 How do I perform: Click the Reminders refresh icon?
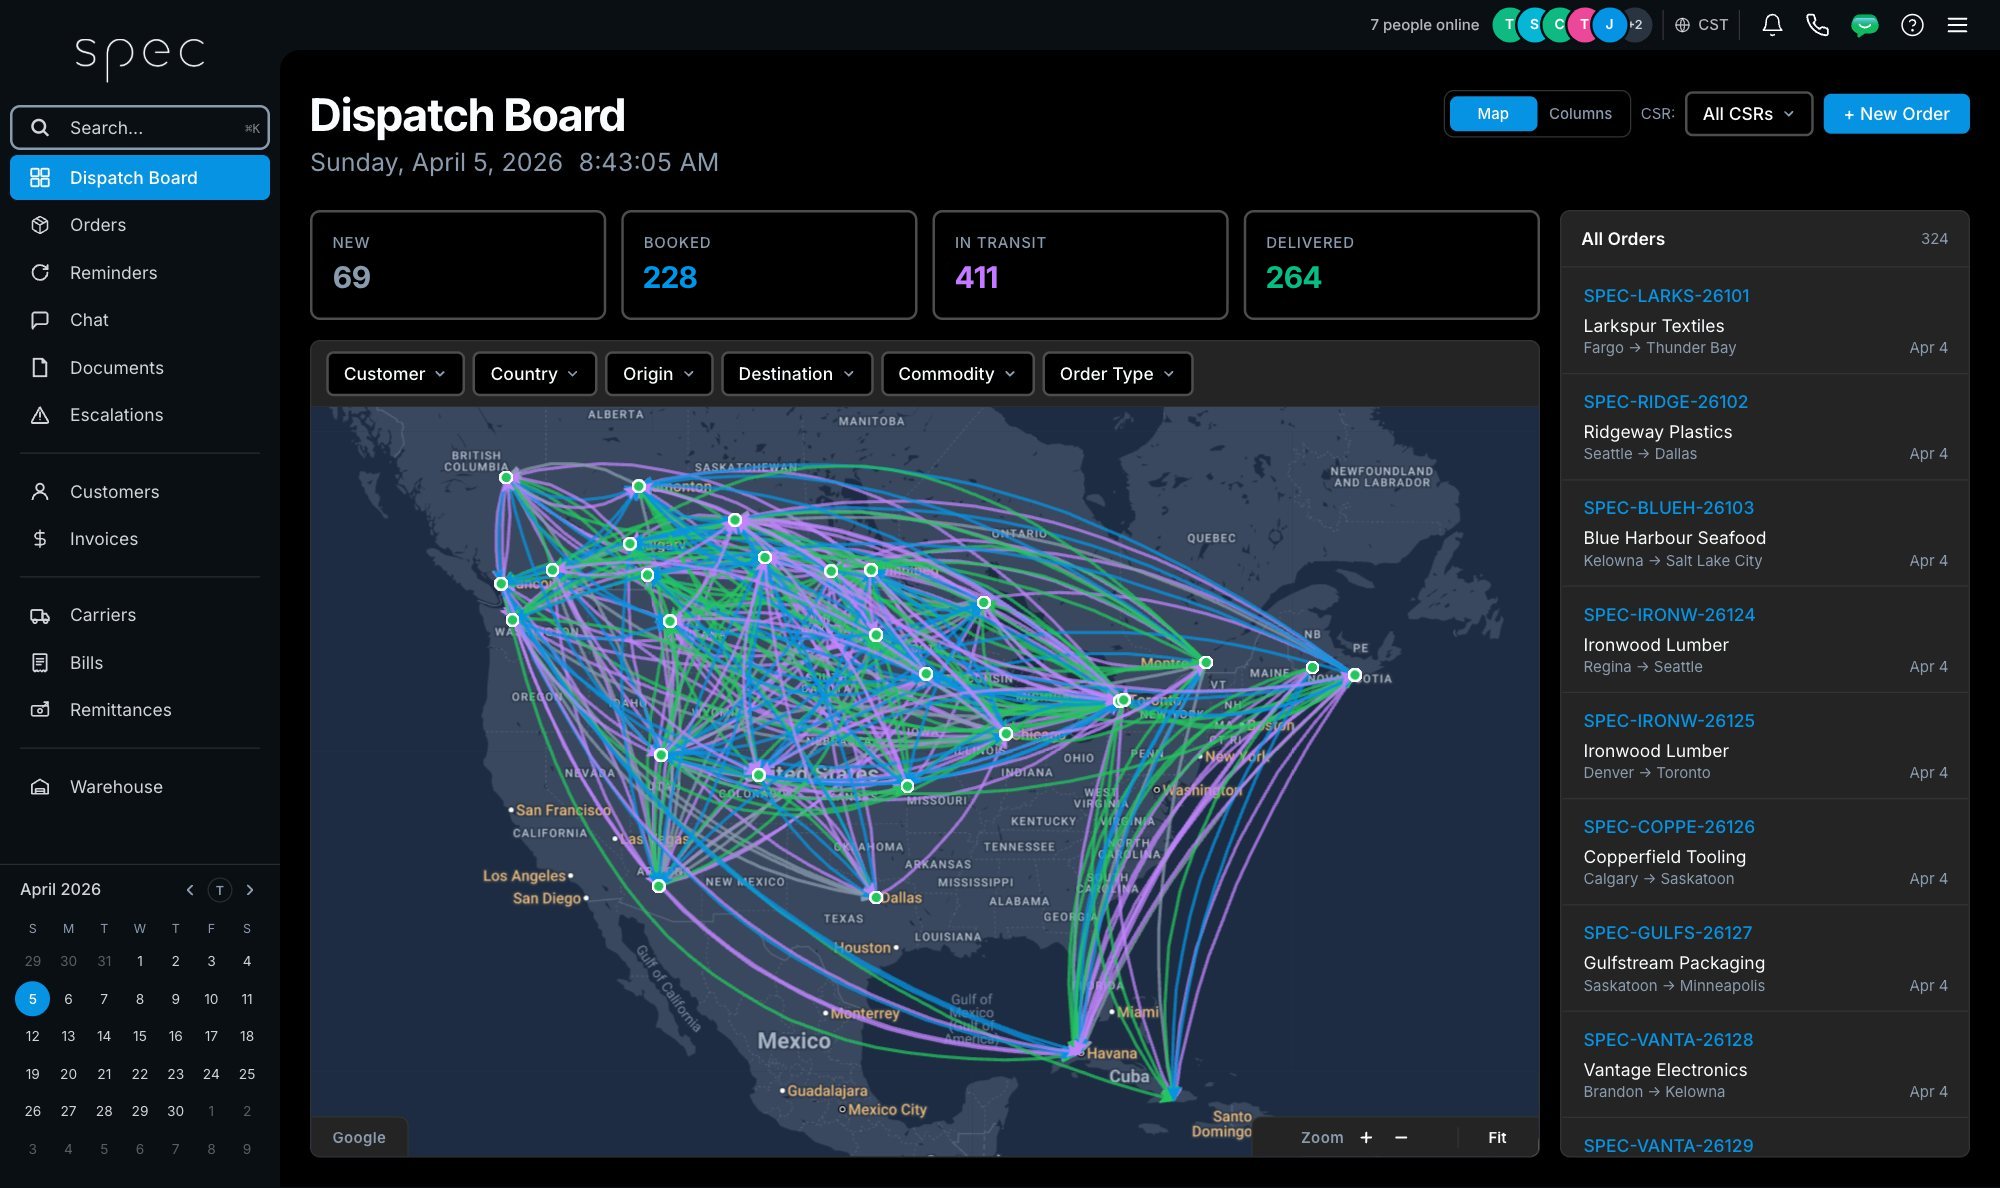coord(40,272)
